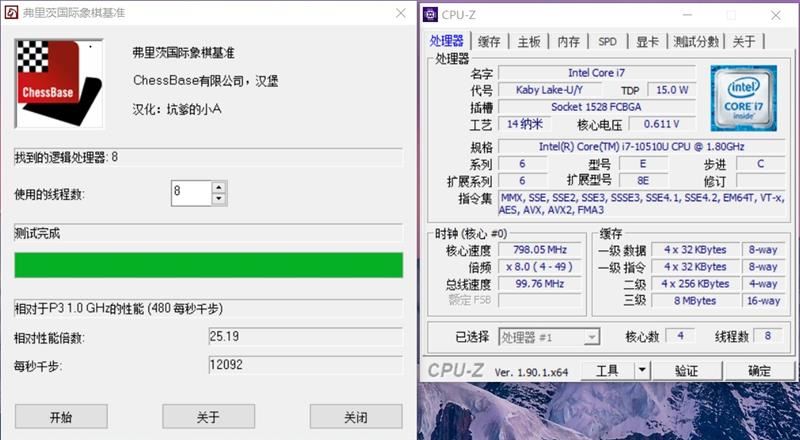Click the i7-10510U CPU specification field
The height and width of the screenshot is (440, 800).
coord(641,146)
